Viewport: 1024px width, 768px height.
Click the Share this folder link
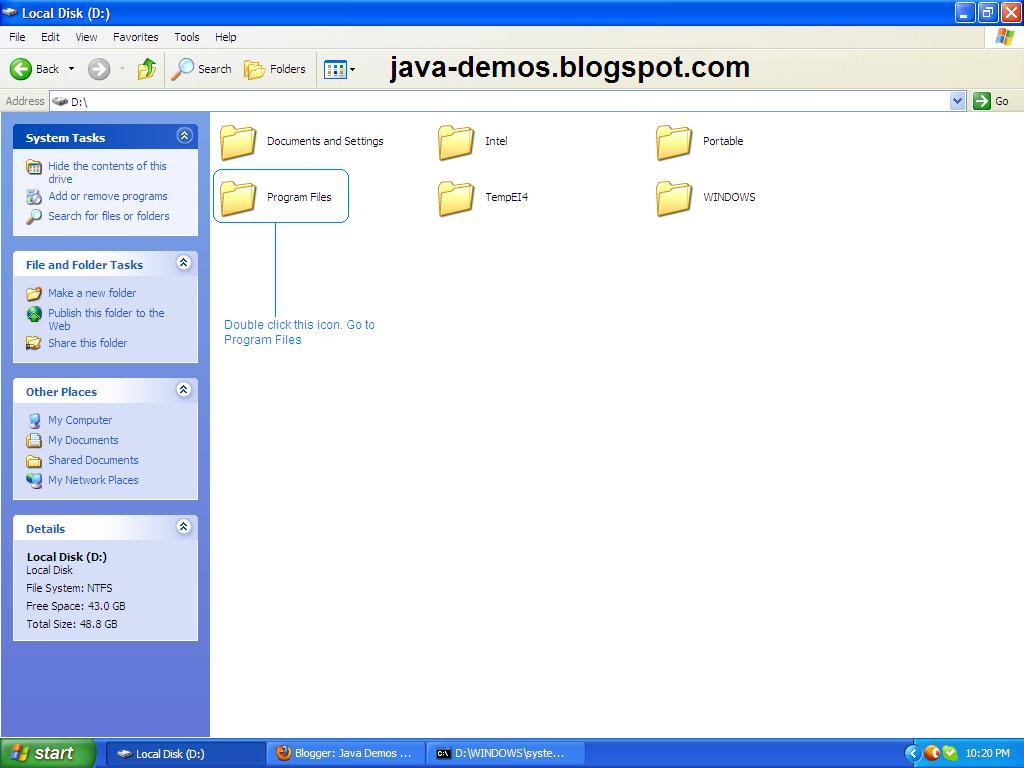[x=87, y=343]
